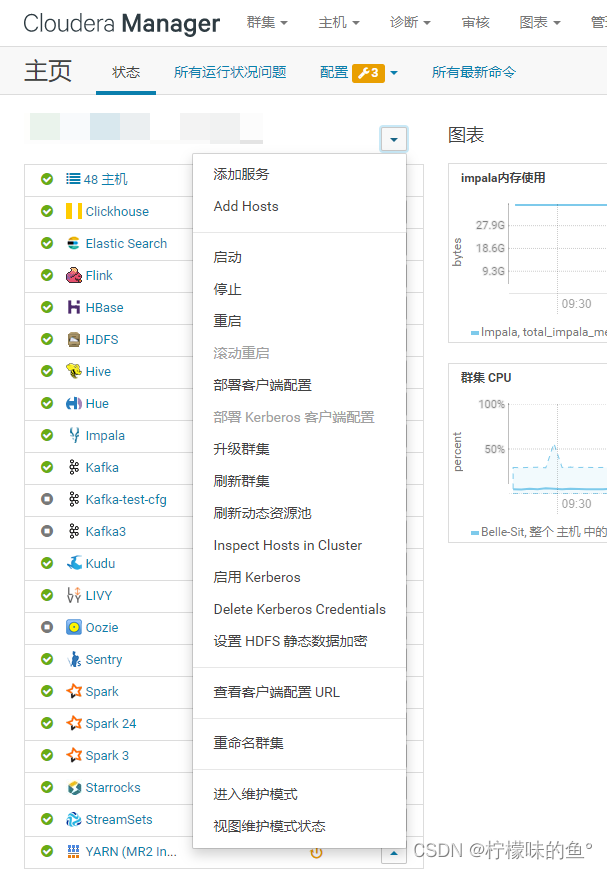Open the 群集 top menu
607x869 pixels.
(267, 23)
